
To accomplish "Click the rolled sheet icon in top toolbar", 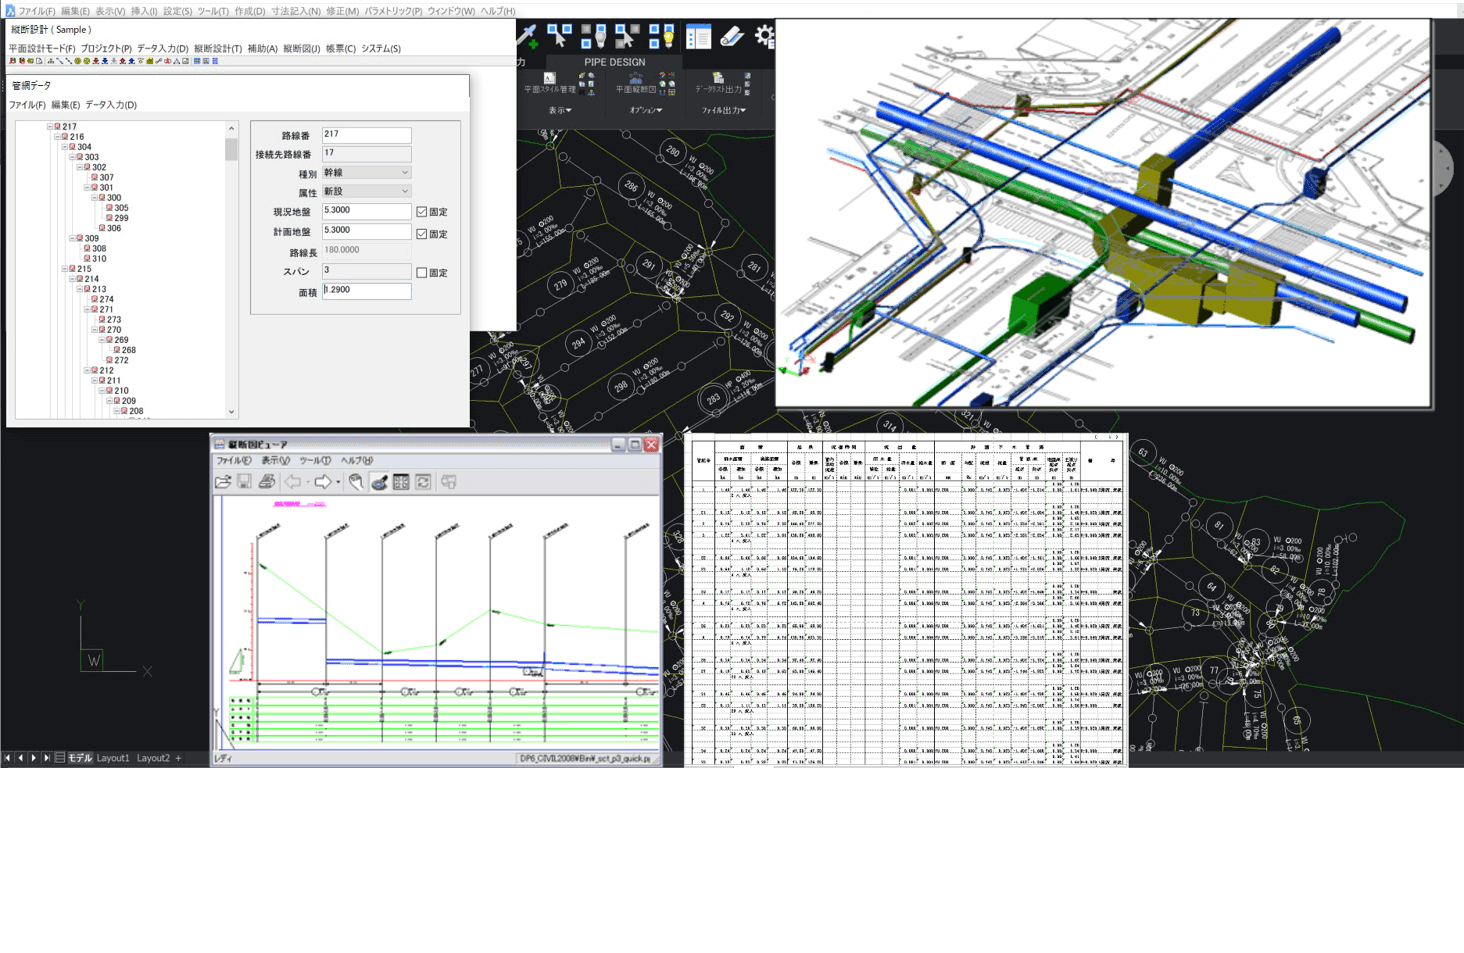I will point(732,37).
